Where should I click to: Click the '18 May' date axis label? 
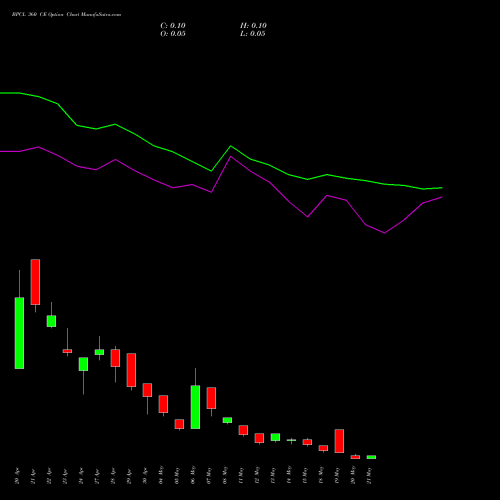pyautogui.click(x=321, y=475)
